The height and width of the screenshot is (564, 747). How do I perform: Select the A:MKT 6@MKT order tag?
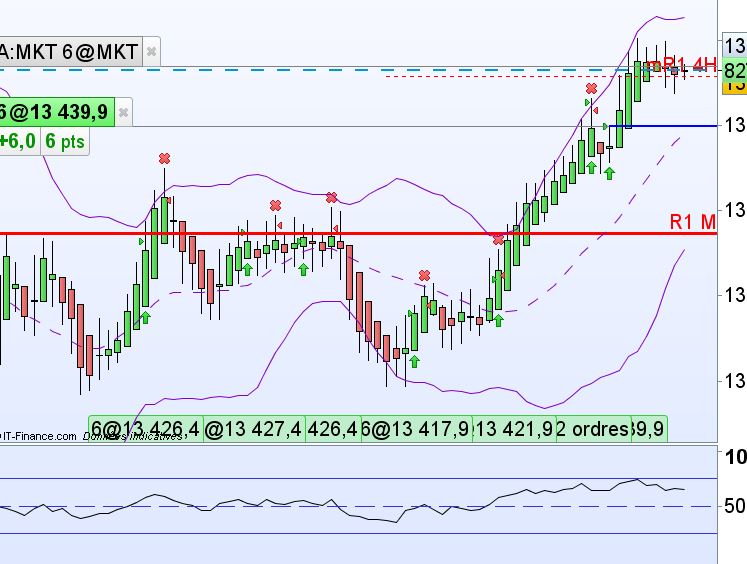71,51
